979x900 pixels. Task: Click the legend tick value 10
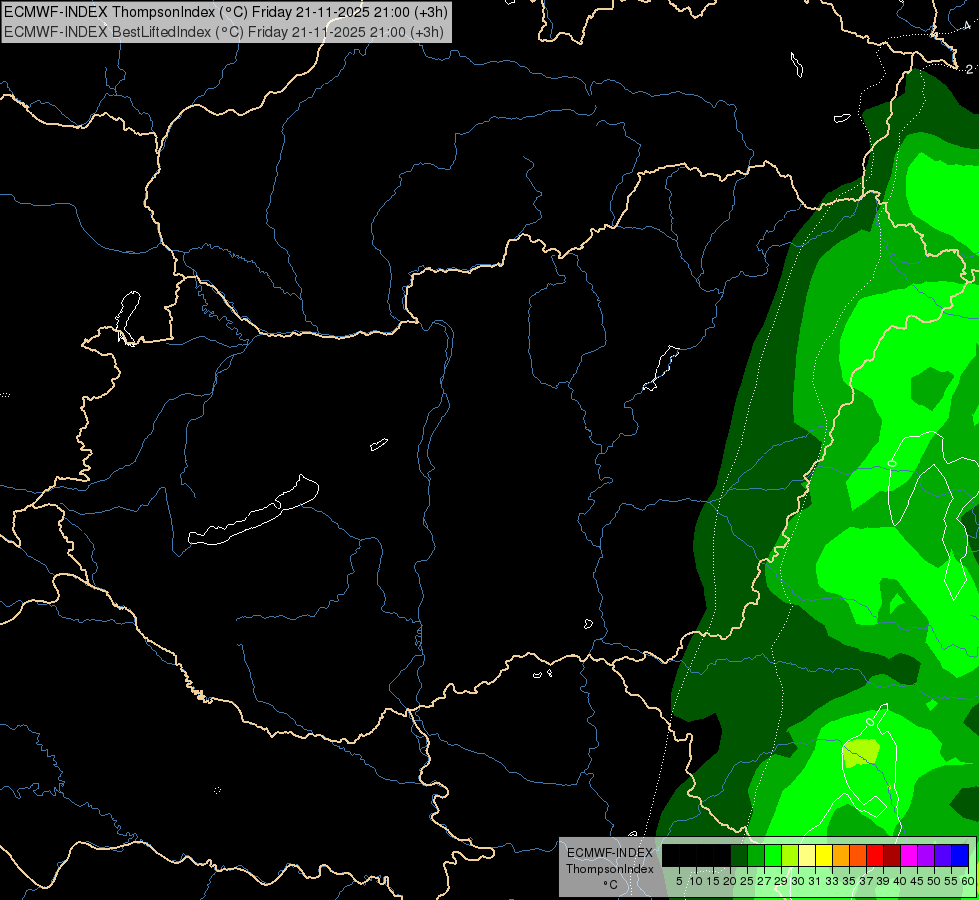tap(696, 881)
